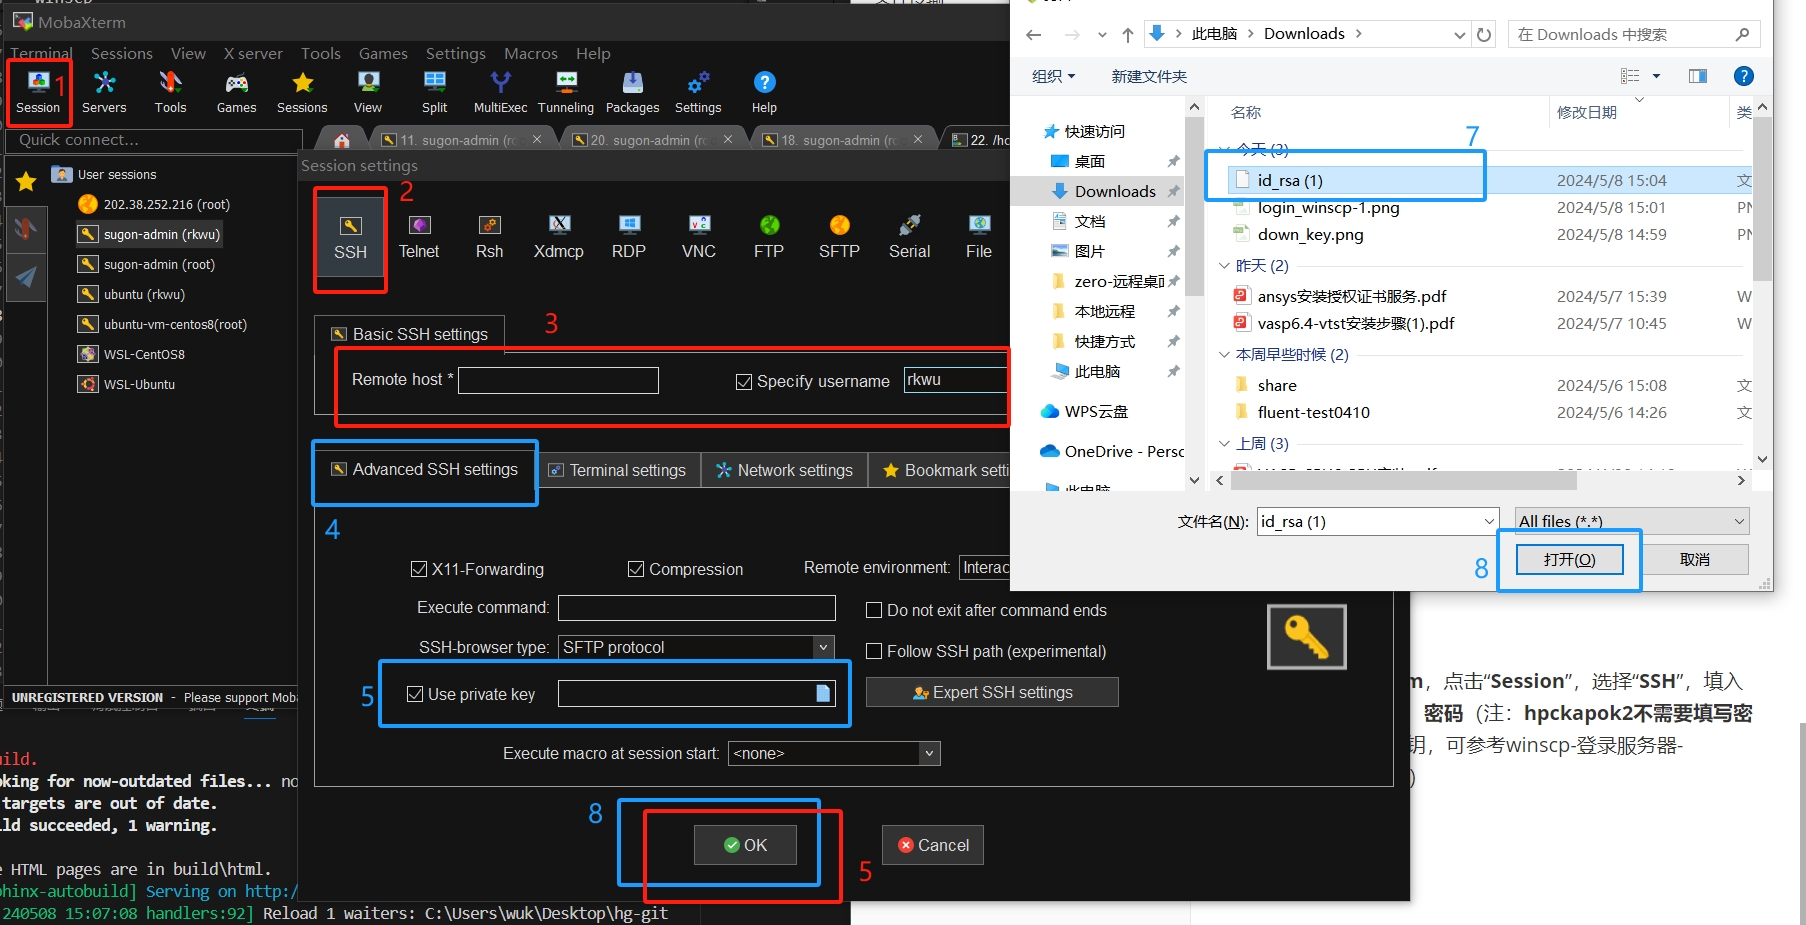The width and height of the screenshot is (1806, 925).
Task: Select the RDP session type
Action: [629, 237]
